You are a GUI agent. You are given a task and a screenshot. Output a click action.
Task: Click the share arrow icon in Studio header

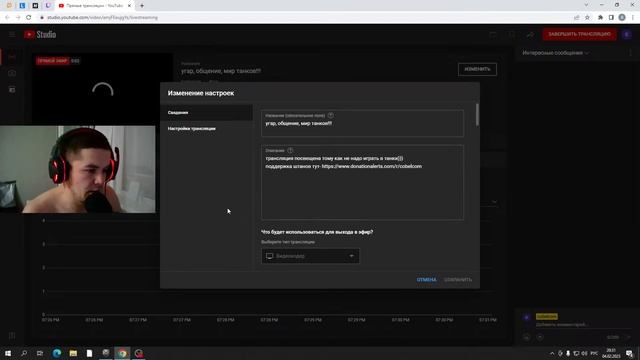[530, 35]
